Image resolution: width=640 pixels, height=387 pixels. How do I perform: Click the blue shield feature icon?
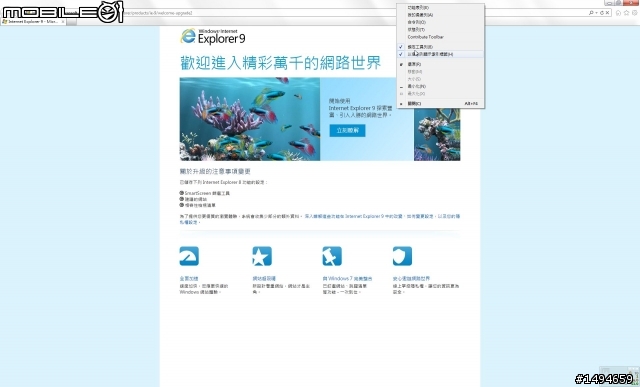402,256
